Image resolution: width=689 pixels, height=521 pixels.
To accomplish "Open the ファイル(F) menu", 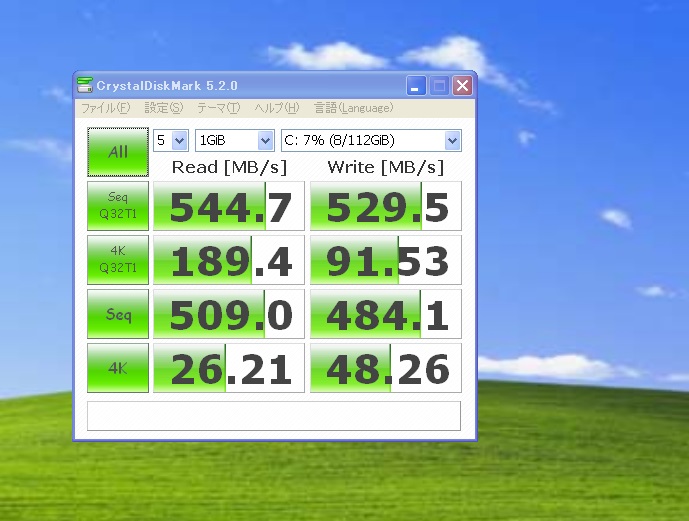I will (105, 108).
